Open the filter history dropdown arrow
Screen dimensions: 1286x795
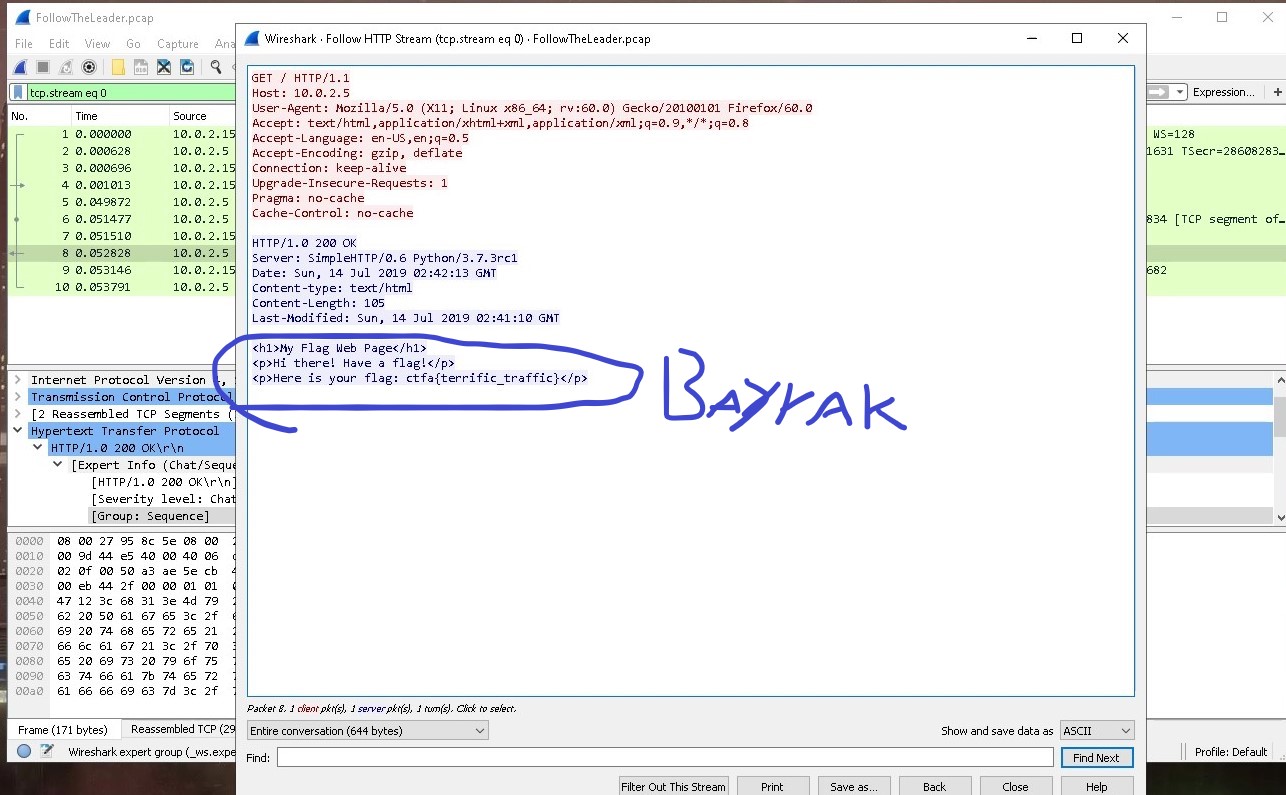tap(1180, 92)
